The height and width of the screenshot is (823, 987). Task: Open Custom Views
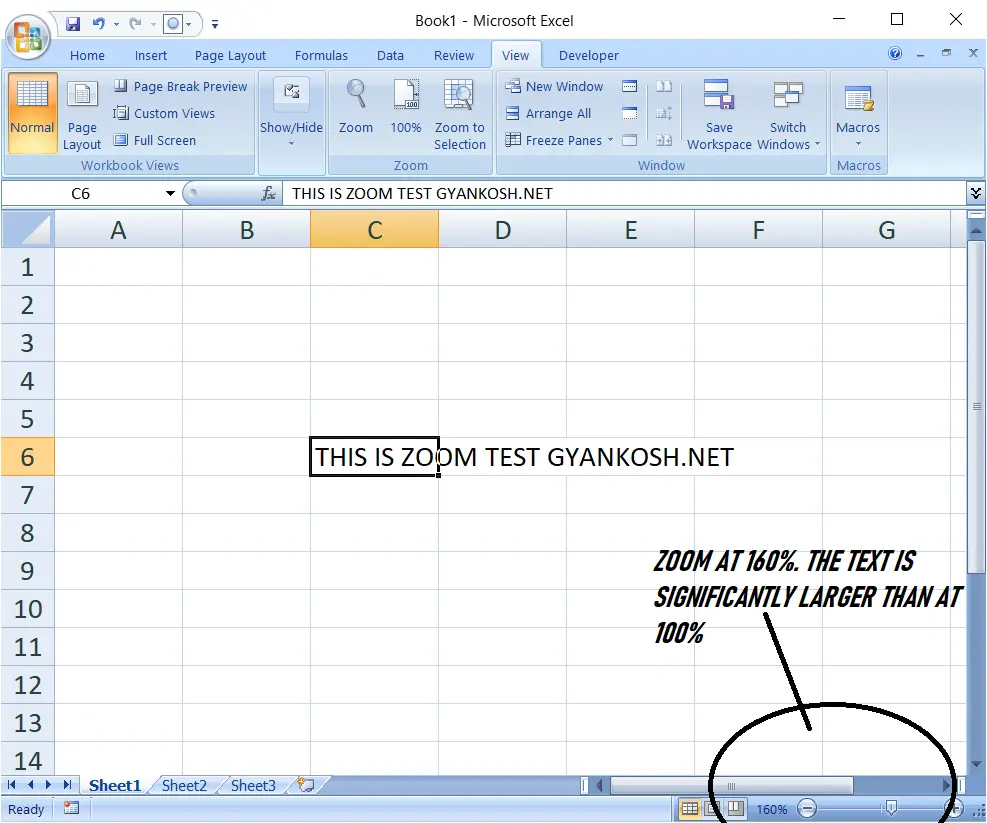tap(164, 113)
